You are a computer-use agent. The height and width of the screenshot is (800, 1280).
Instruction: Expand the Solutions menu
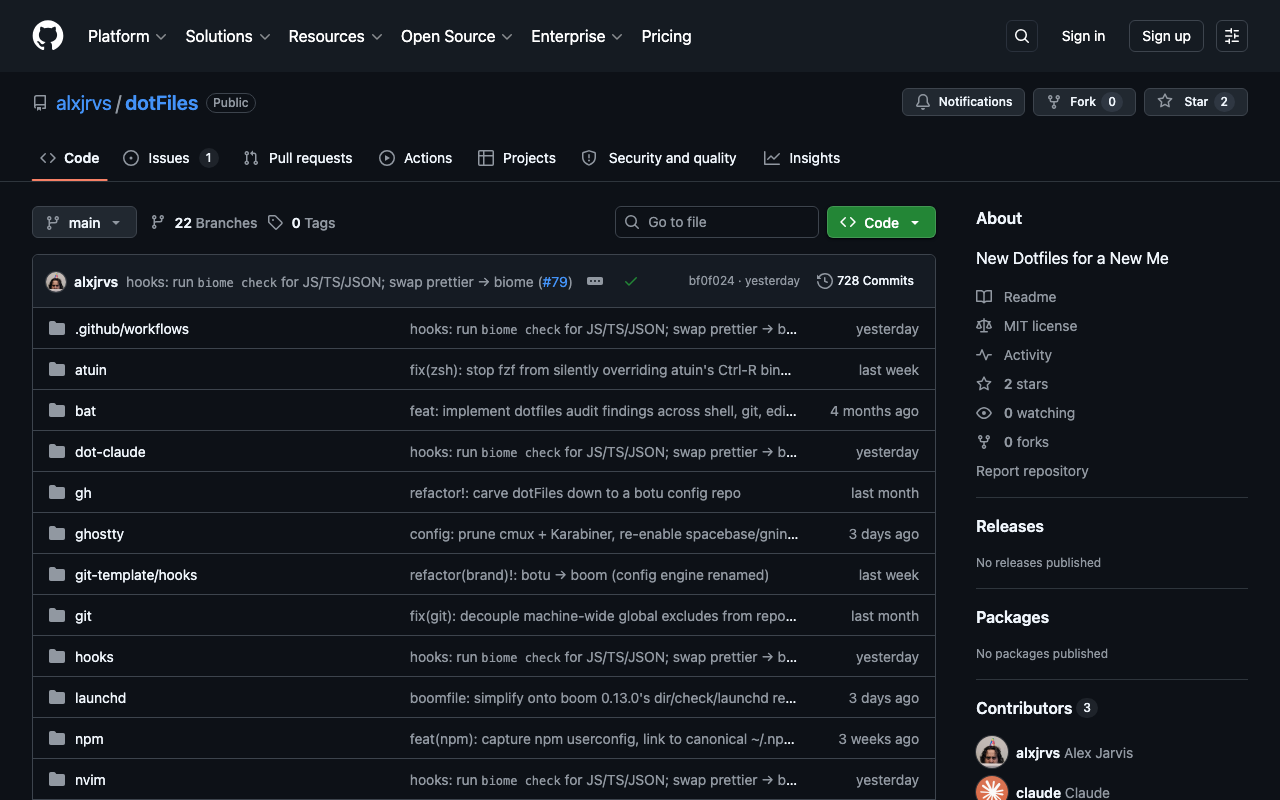coord(228,36)
